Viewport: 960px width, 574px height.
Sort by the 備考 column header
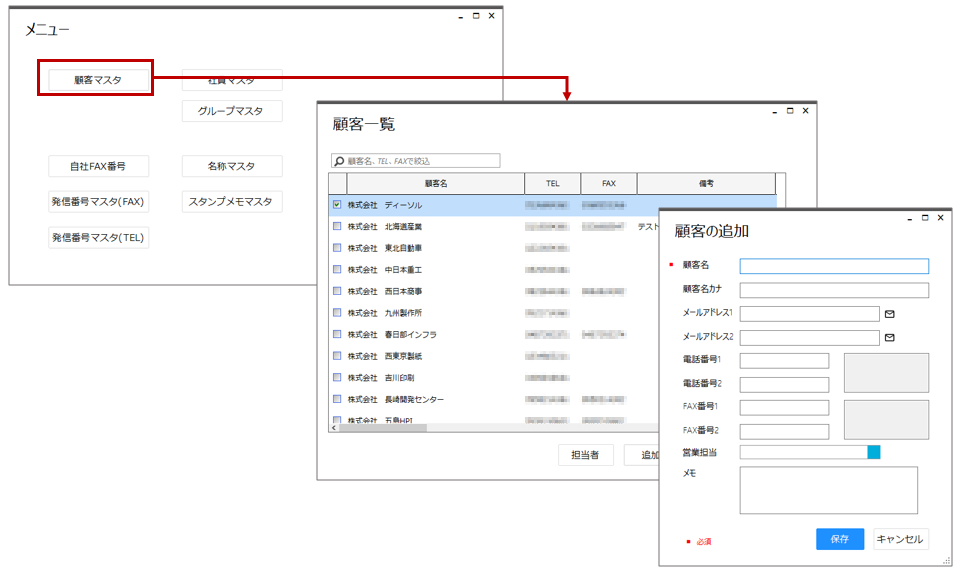coord(707,183)
